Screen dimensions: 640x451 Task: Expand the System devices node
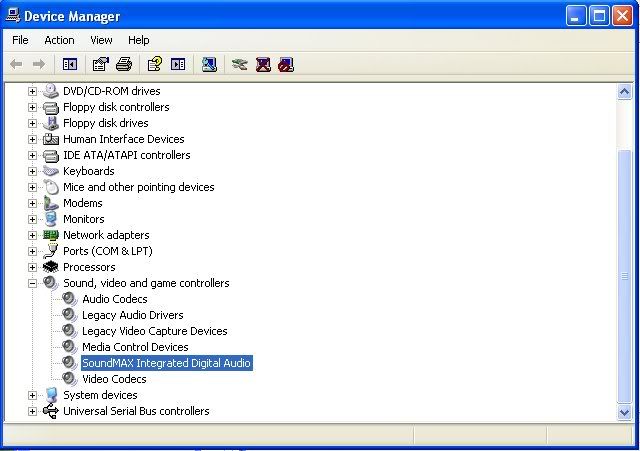tap(32, 395)
